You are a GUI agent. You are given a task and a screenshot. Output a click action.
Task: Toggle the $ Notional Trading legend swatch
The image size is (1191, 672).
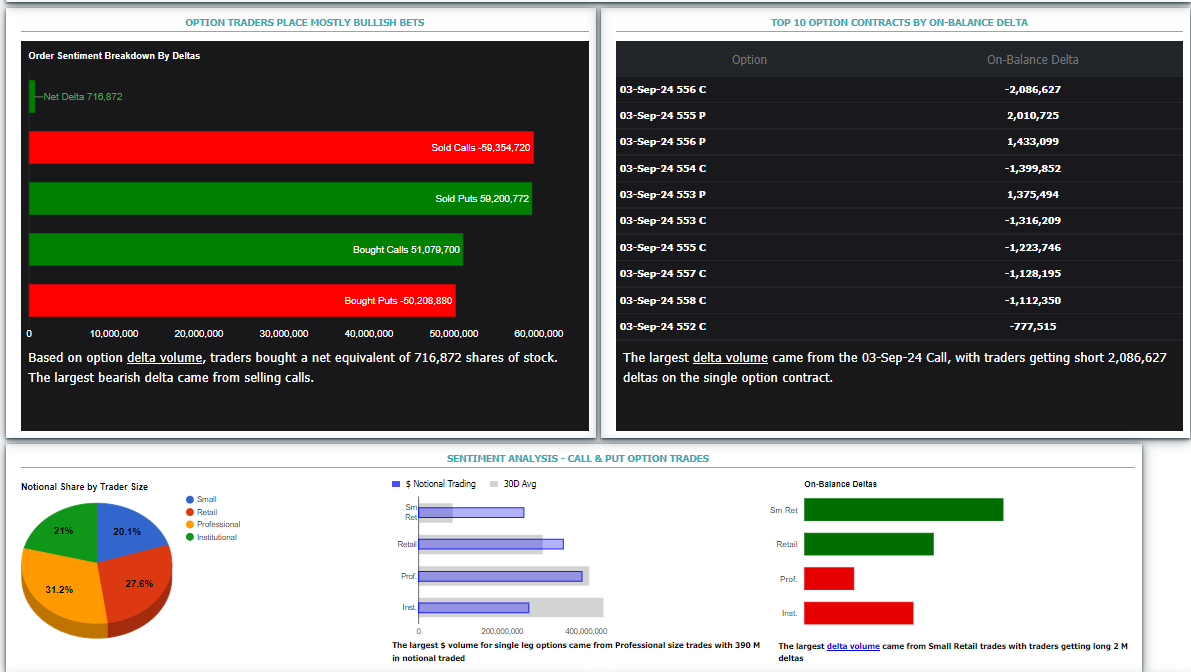pos(396,484)
